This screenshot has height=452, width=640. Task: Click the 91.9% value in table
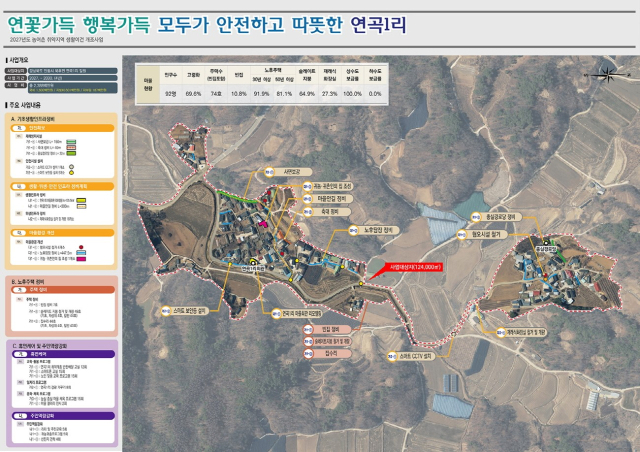pyautogui.click(x=262, y=94)
